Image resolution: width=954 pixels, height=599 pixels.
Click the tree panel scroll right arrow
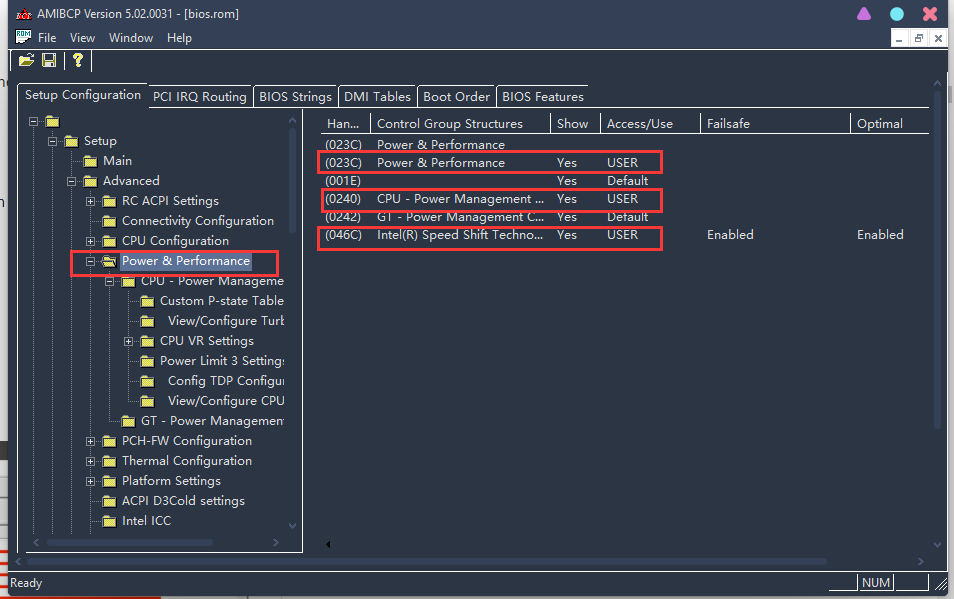click(x=276, y=542)
